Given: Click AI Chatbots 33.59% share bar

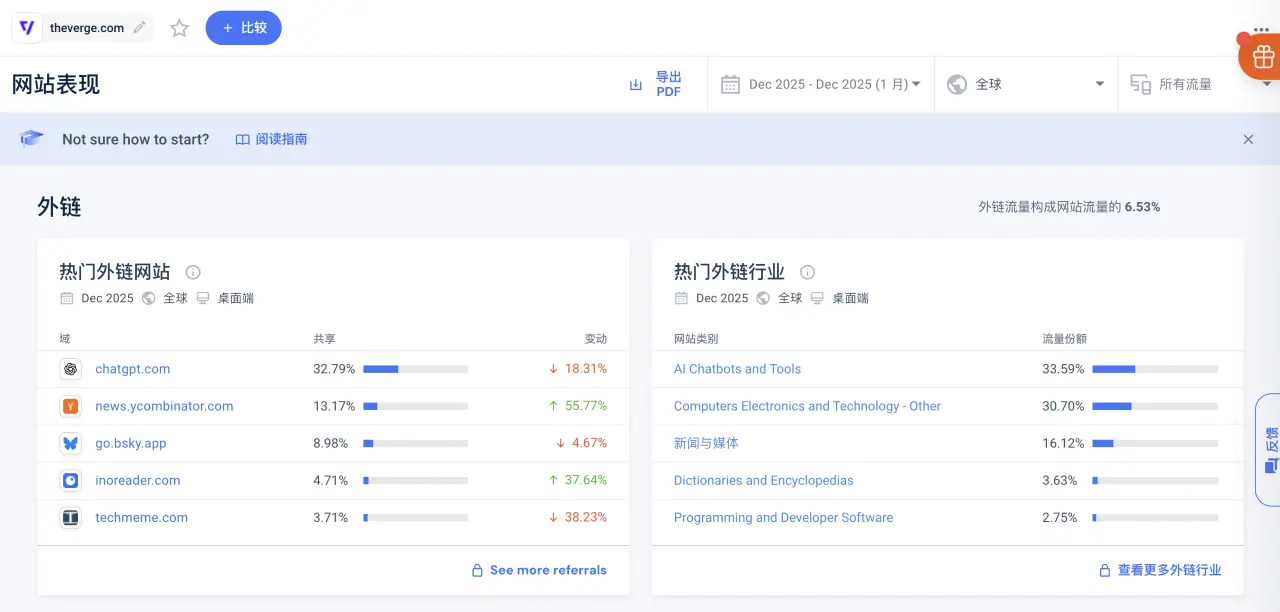Looking at the screenshot, I should point(1155,369).
